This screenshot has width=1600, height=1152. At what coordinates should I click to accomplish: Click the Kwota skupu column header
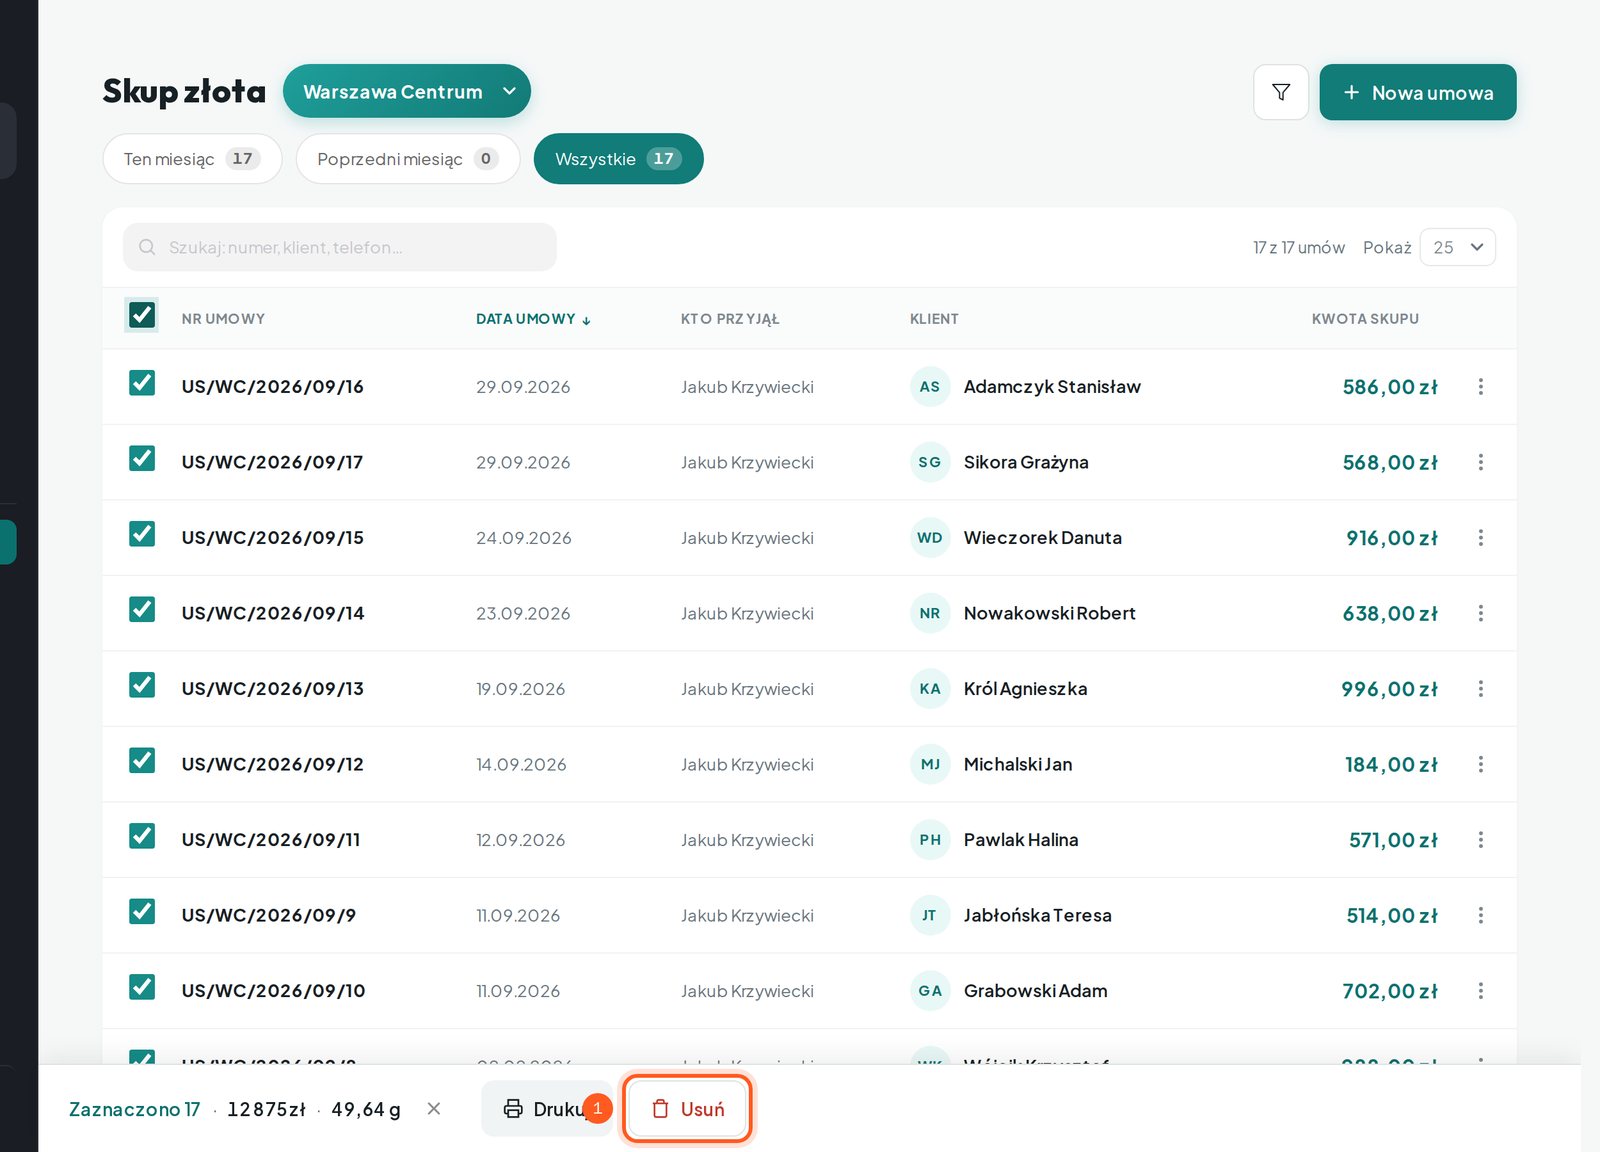(x=1365, y=319)
